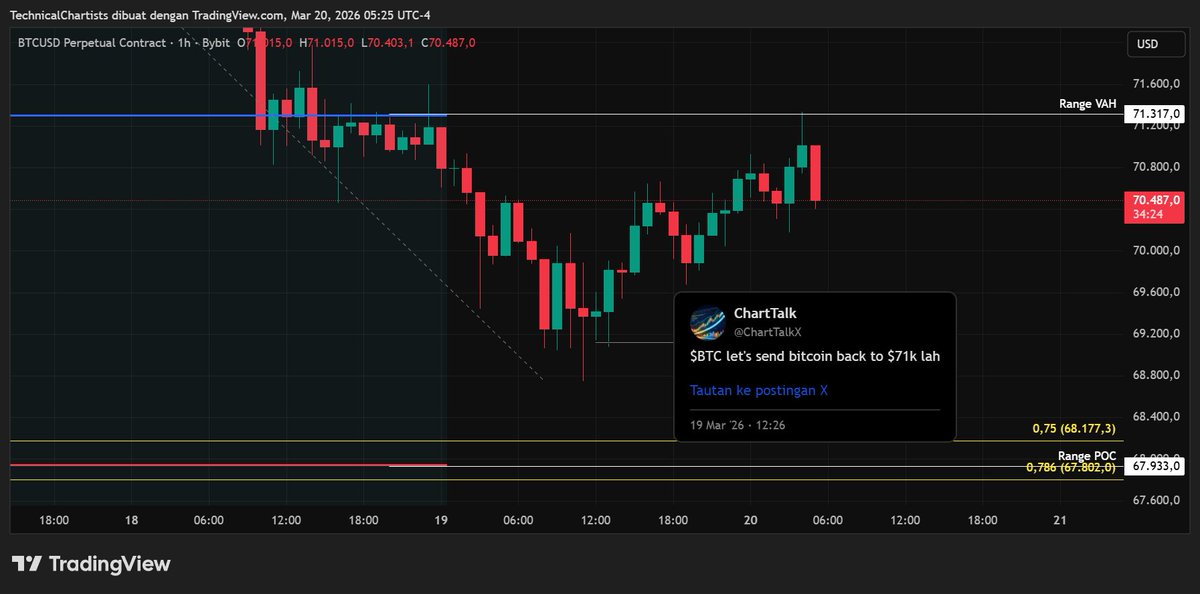Click the date label 20 on time axis
Image resolution: width=1200 pixels, height=594 pixels.
tap(751, 520)
